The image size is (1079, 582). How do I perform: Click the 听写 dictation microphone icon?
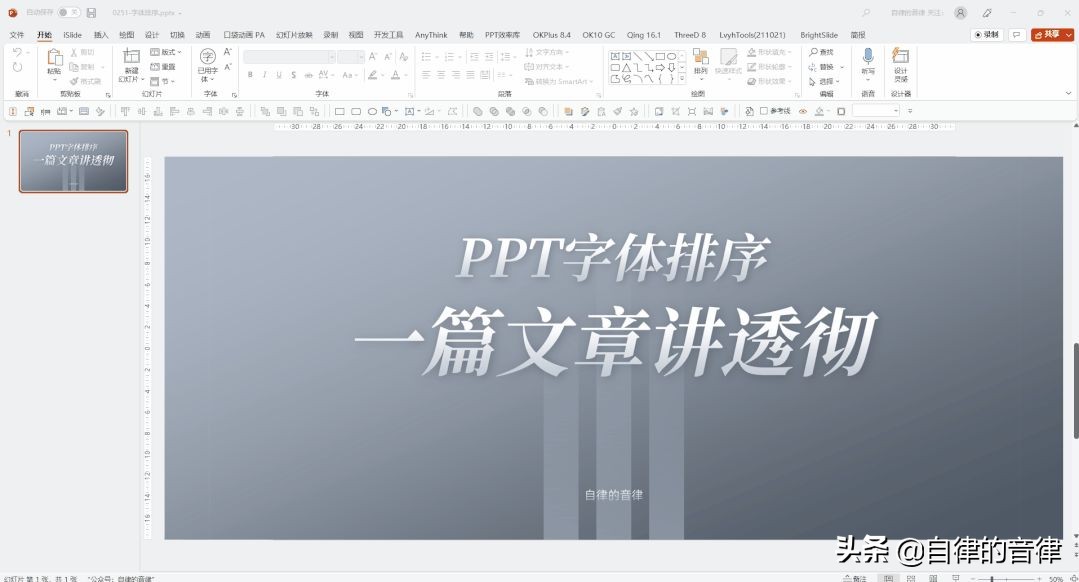867,56
